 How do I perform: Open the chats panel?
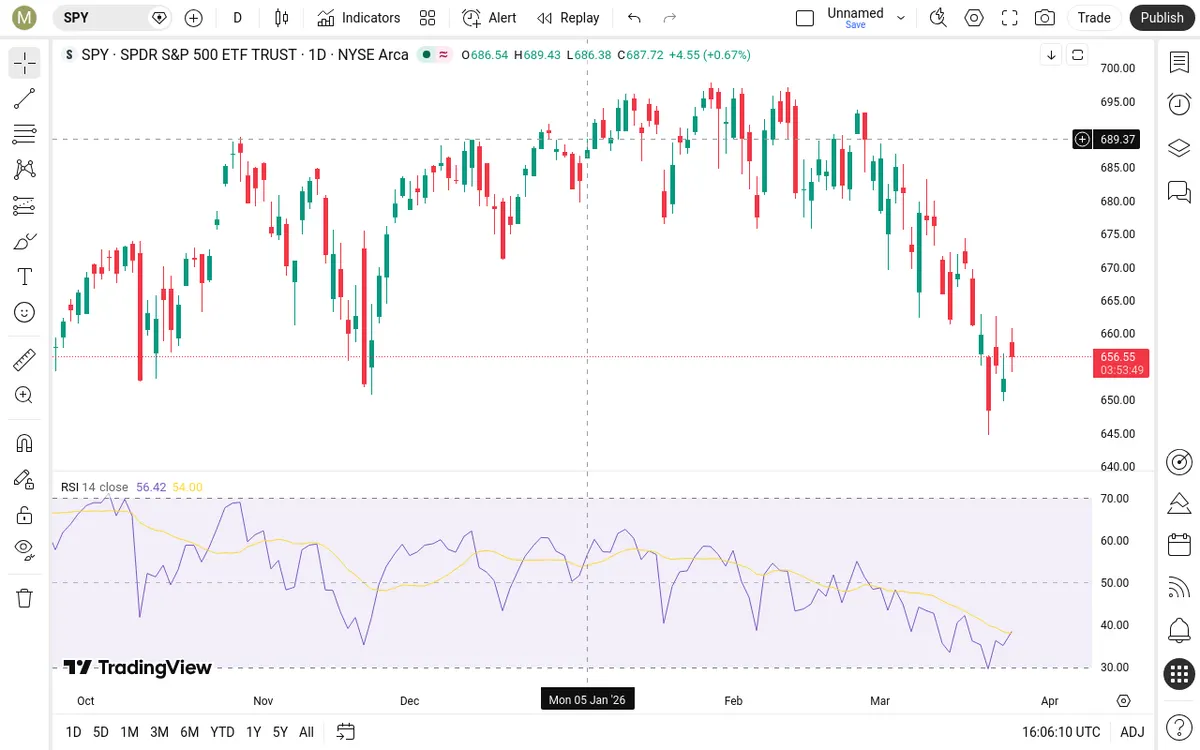pyautogui.click(x=1179, y=191)
